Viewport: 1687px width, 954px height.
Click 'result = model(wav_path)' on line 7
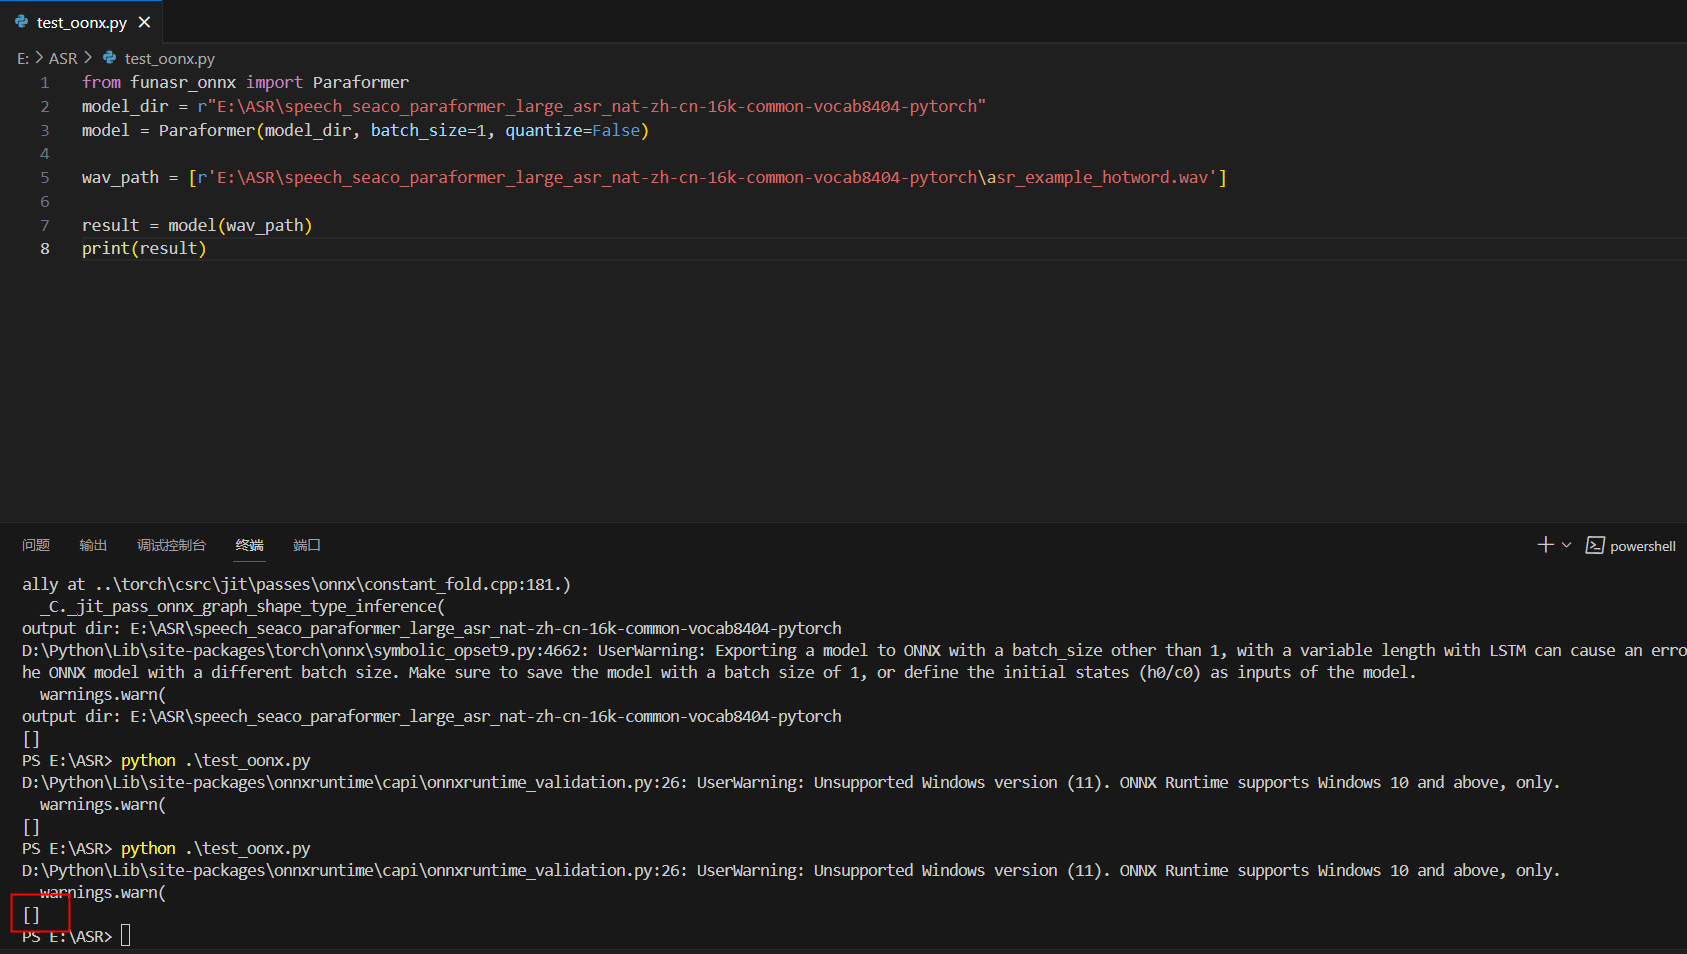[x=197, y=225]
